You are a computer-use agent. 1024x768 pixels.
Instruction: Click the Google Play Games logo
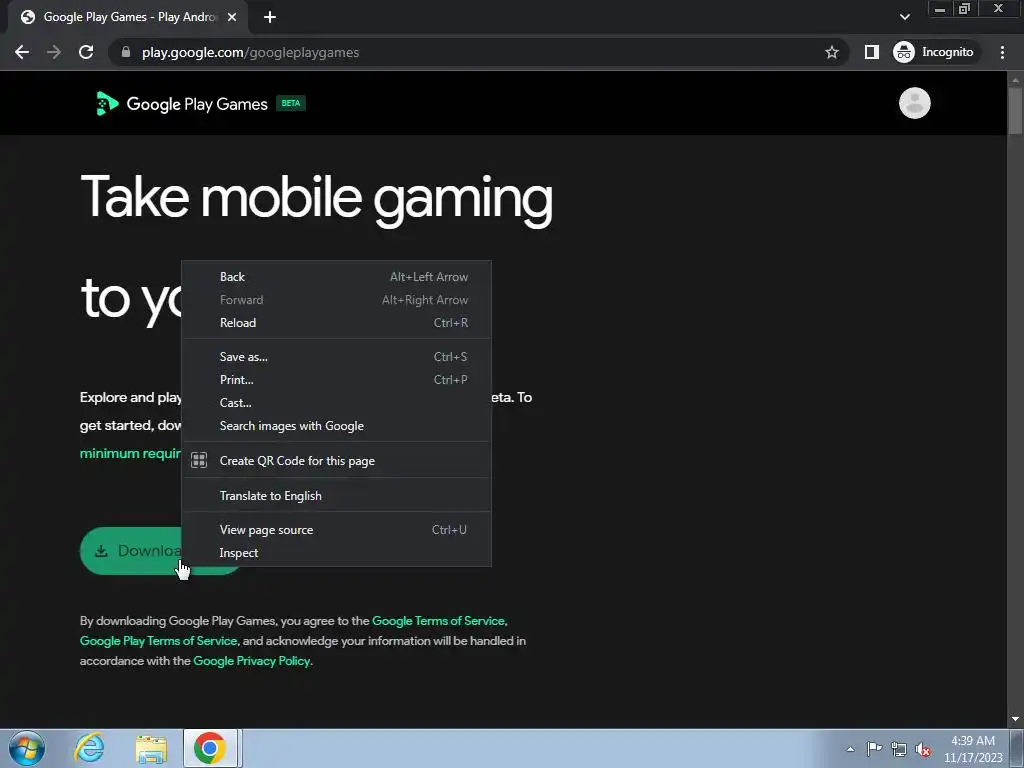[182, 104]
